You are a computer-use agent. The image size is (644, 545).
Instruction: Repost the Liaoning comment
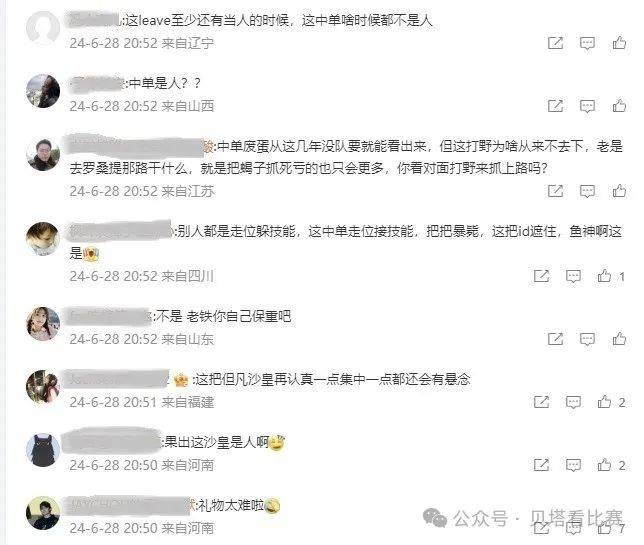[555, 43]
